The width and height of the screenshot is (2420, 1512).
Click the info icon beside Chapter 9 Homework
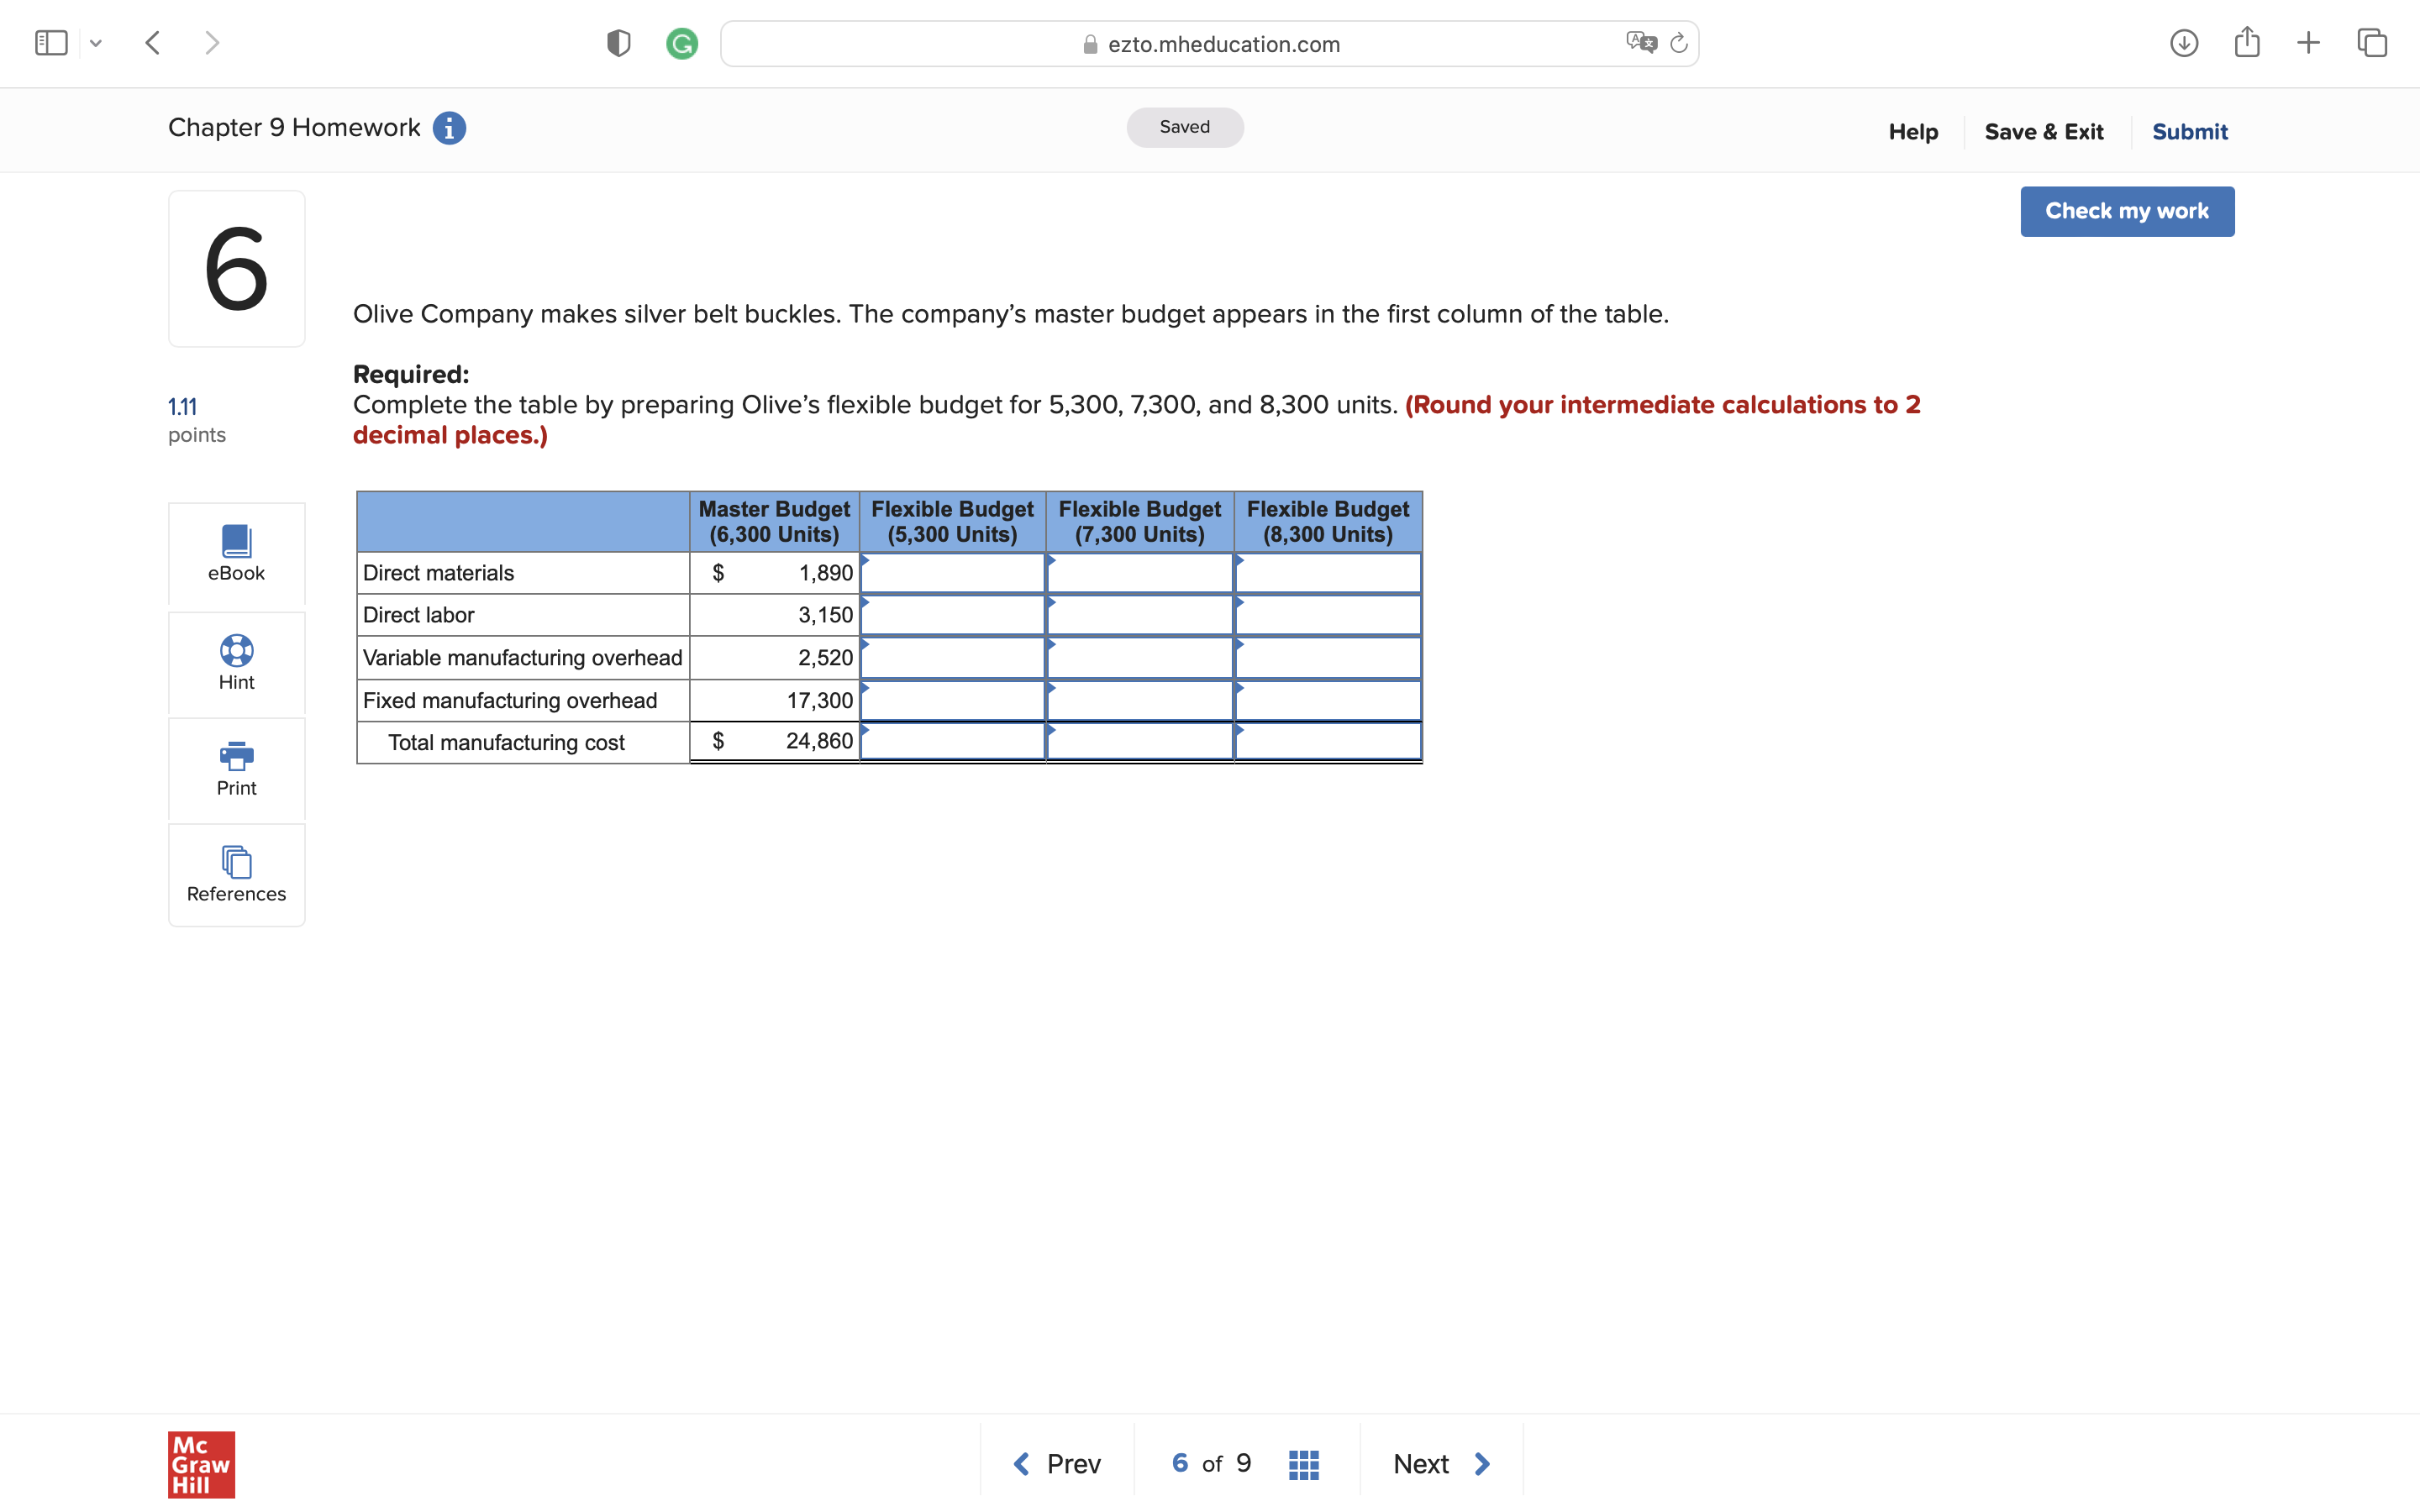click(x=449, y=128)
